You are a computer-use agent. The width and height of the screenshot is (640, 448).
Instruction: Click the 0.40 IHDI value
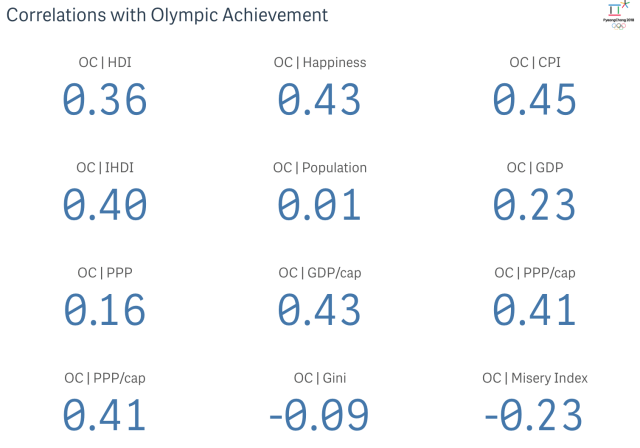click(105, 205)
